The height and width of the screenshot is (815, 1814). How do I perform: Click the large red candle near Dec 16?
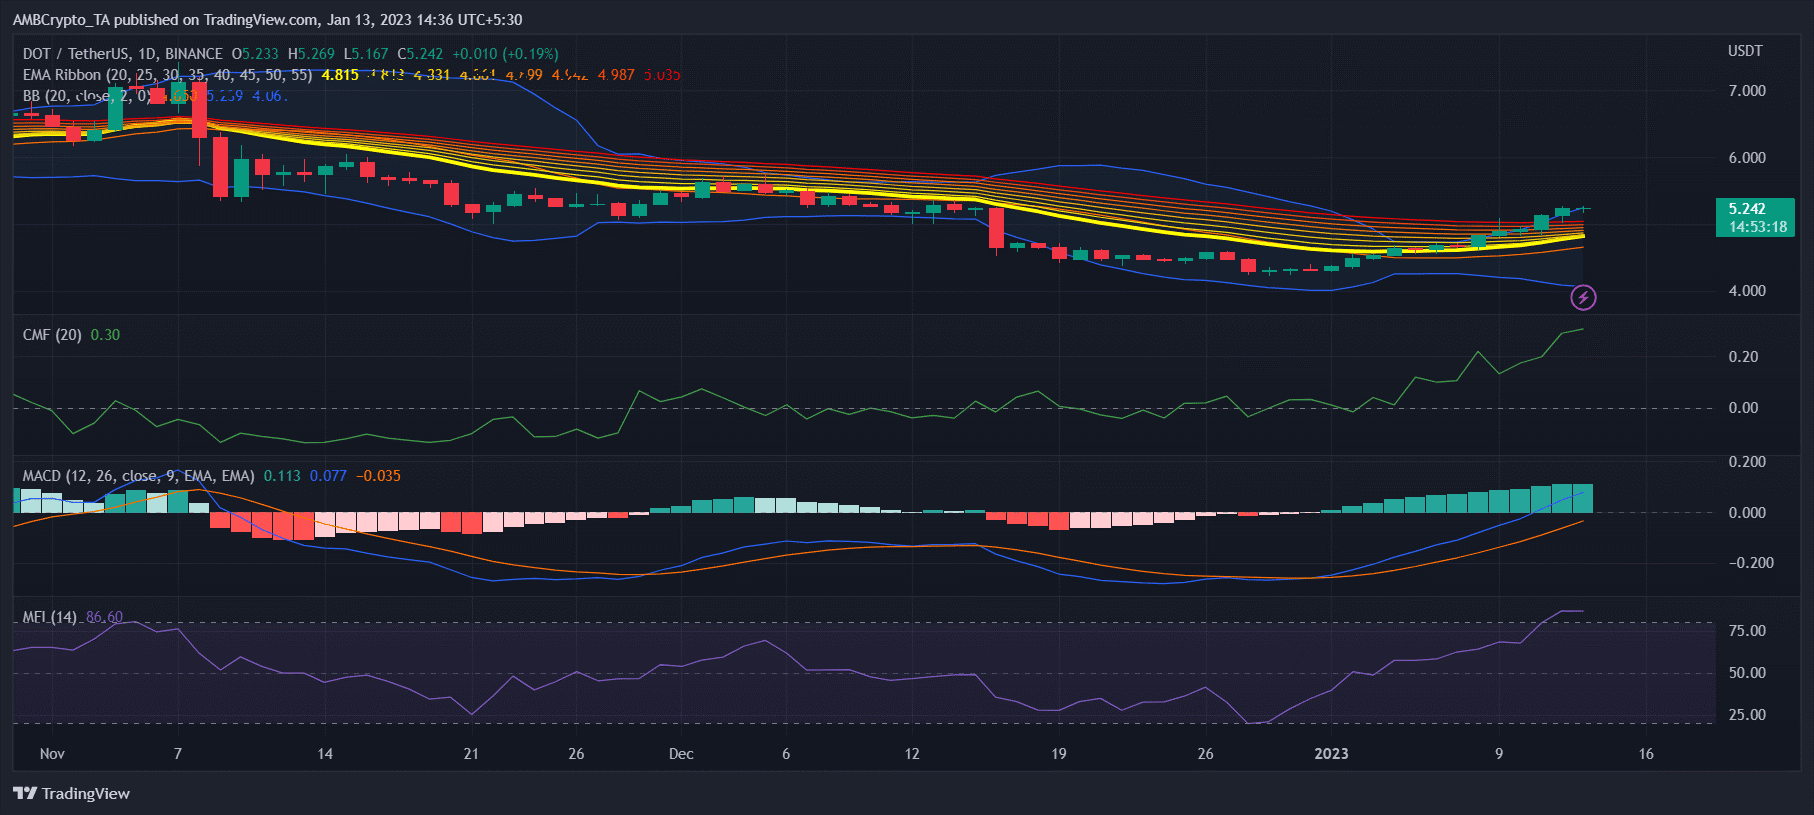point(996,228)
